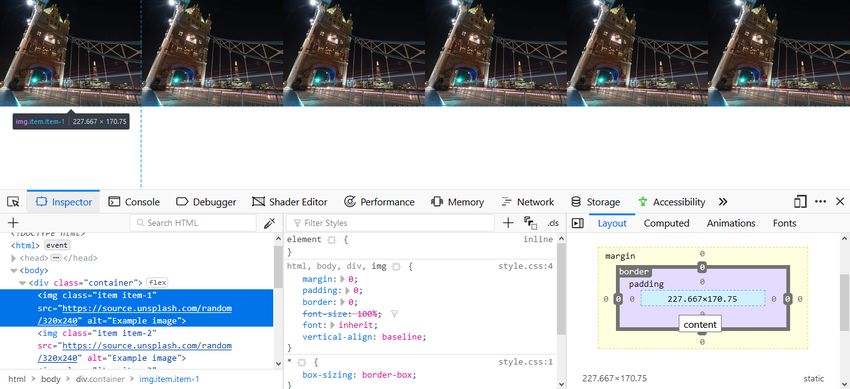850x389 pixels.
Task: Click the box model margin label
Action: coord(620,256)
